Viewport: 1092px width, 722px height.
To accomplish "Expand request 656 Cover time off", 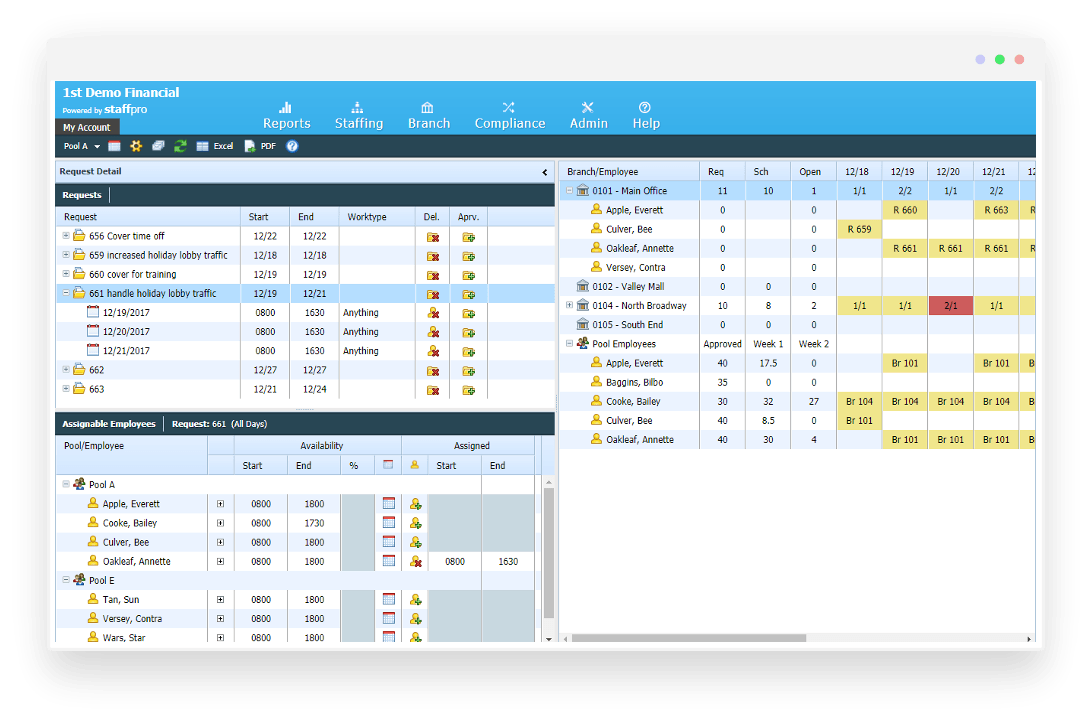I will coord(66,235).
